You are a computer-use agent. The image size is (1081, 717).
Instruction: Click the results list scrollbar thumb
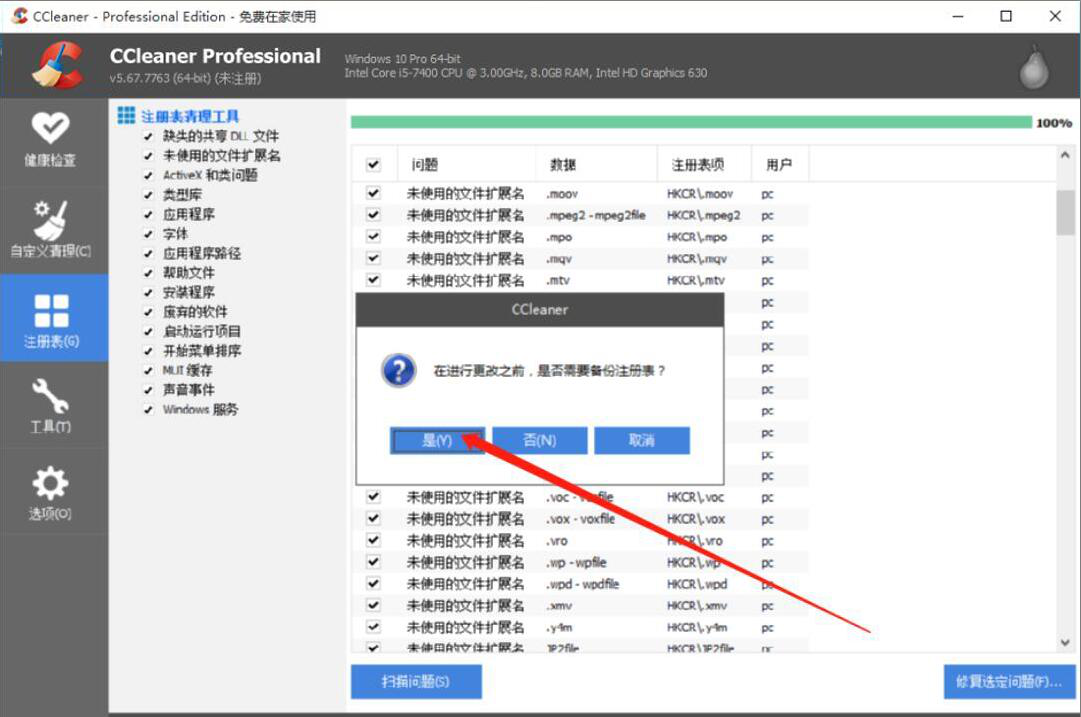click(x=1065, y=213)
